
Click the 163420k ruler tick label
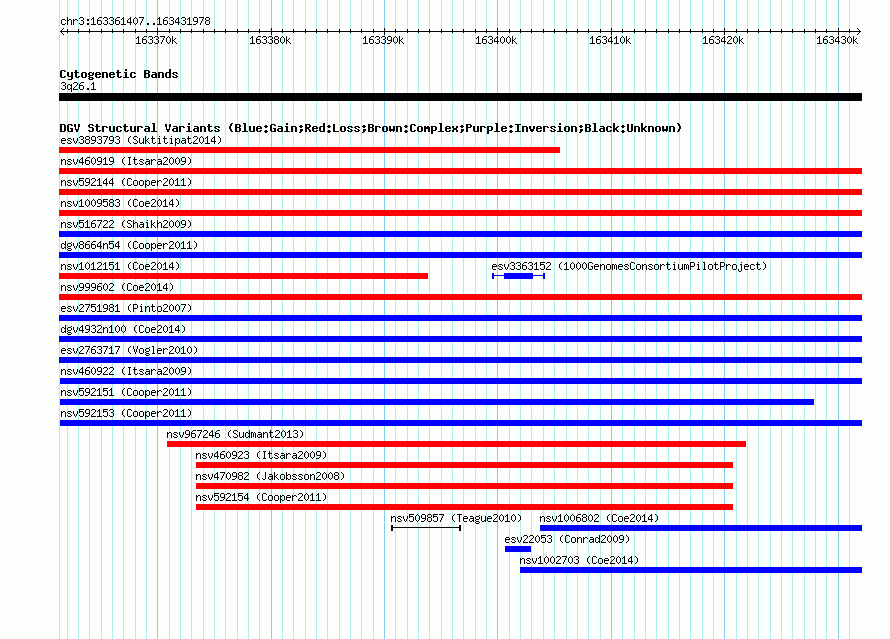[x=723, y=41]
